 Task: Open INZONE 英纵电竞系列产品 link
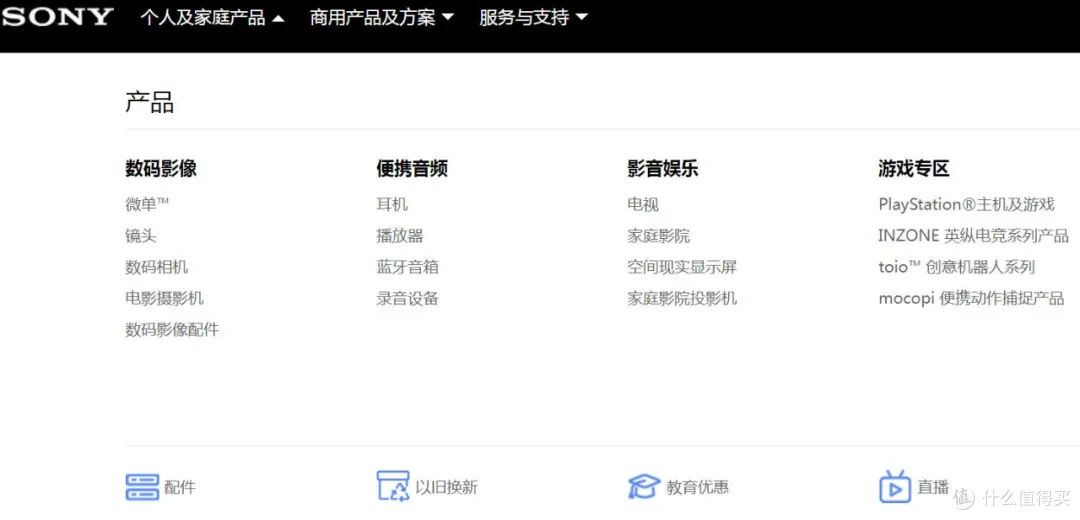tap(973, 236)
